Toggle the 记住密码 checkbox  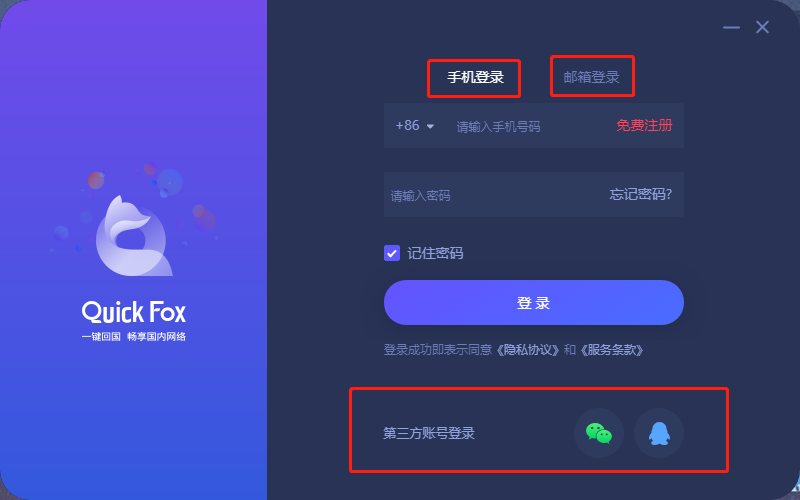pos(392,253)
